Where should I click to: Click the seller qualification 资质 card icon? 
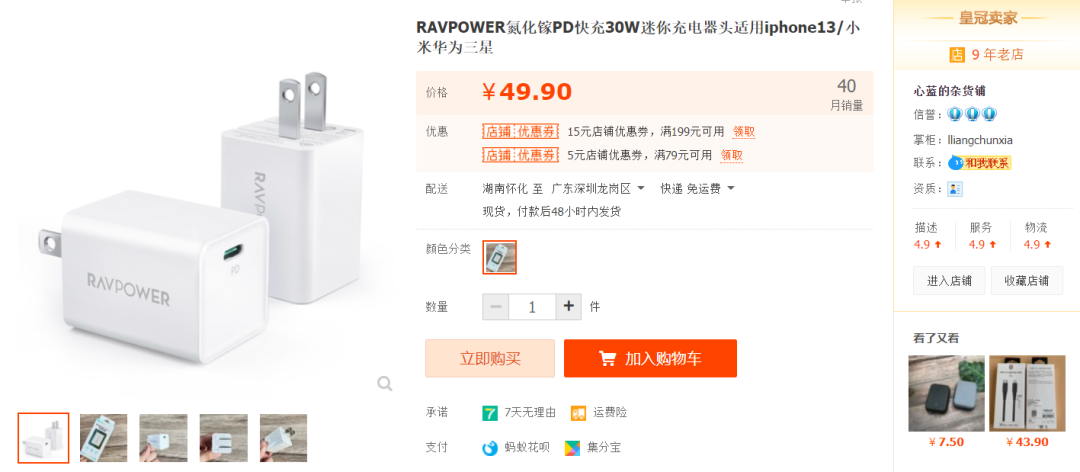click(x=955, y=189)
